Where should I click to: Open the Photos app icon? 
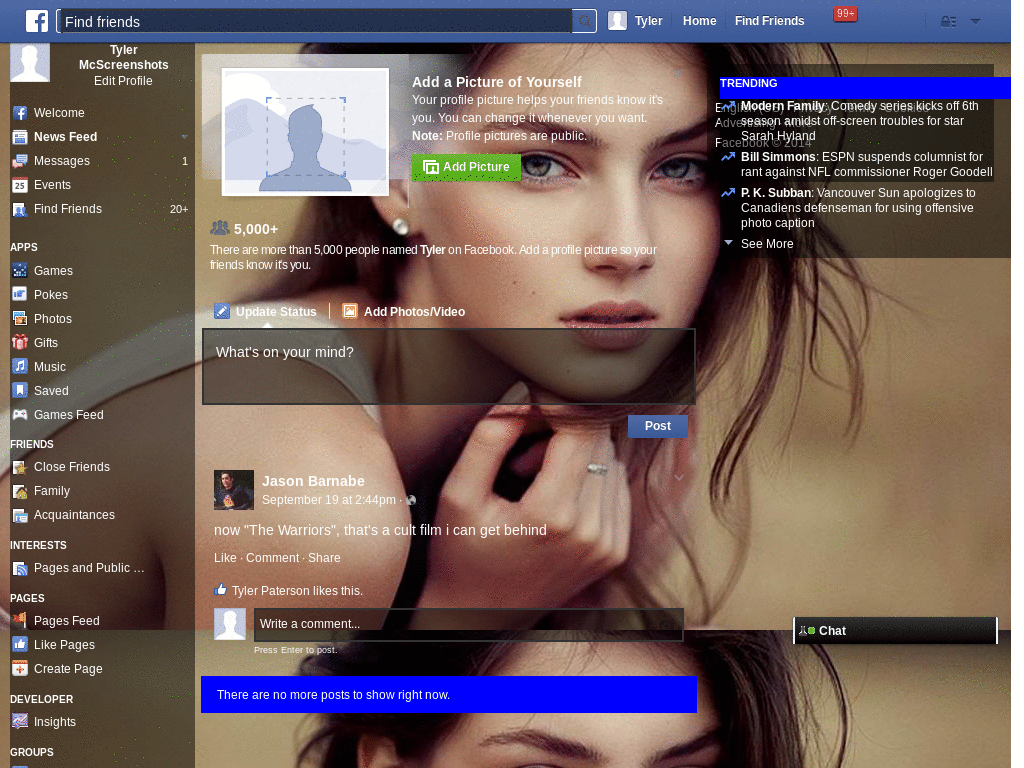point(20,319)
